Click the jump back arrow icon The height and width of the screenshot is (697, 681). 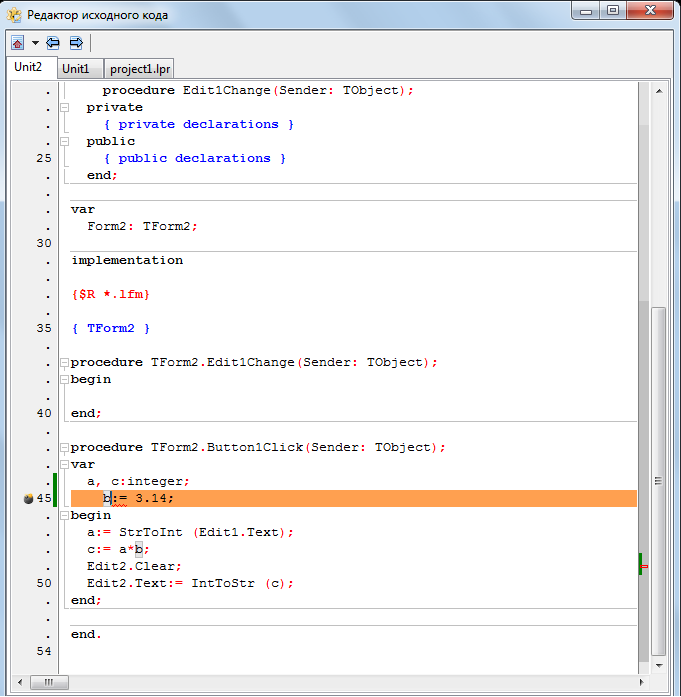pos(53,43)
